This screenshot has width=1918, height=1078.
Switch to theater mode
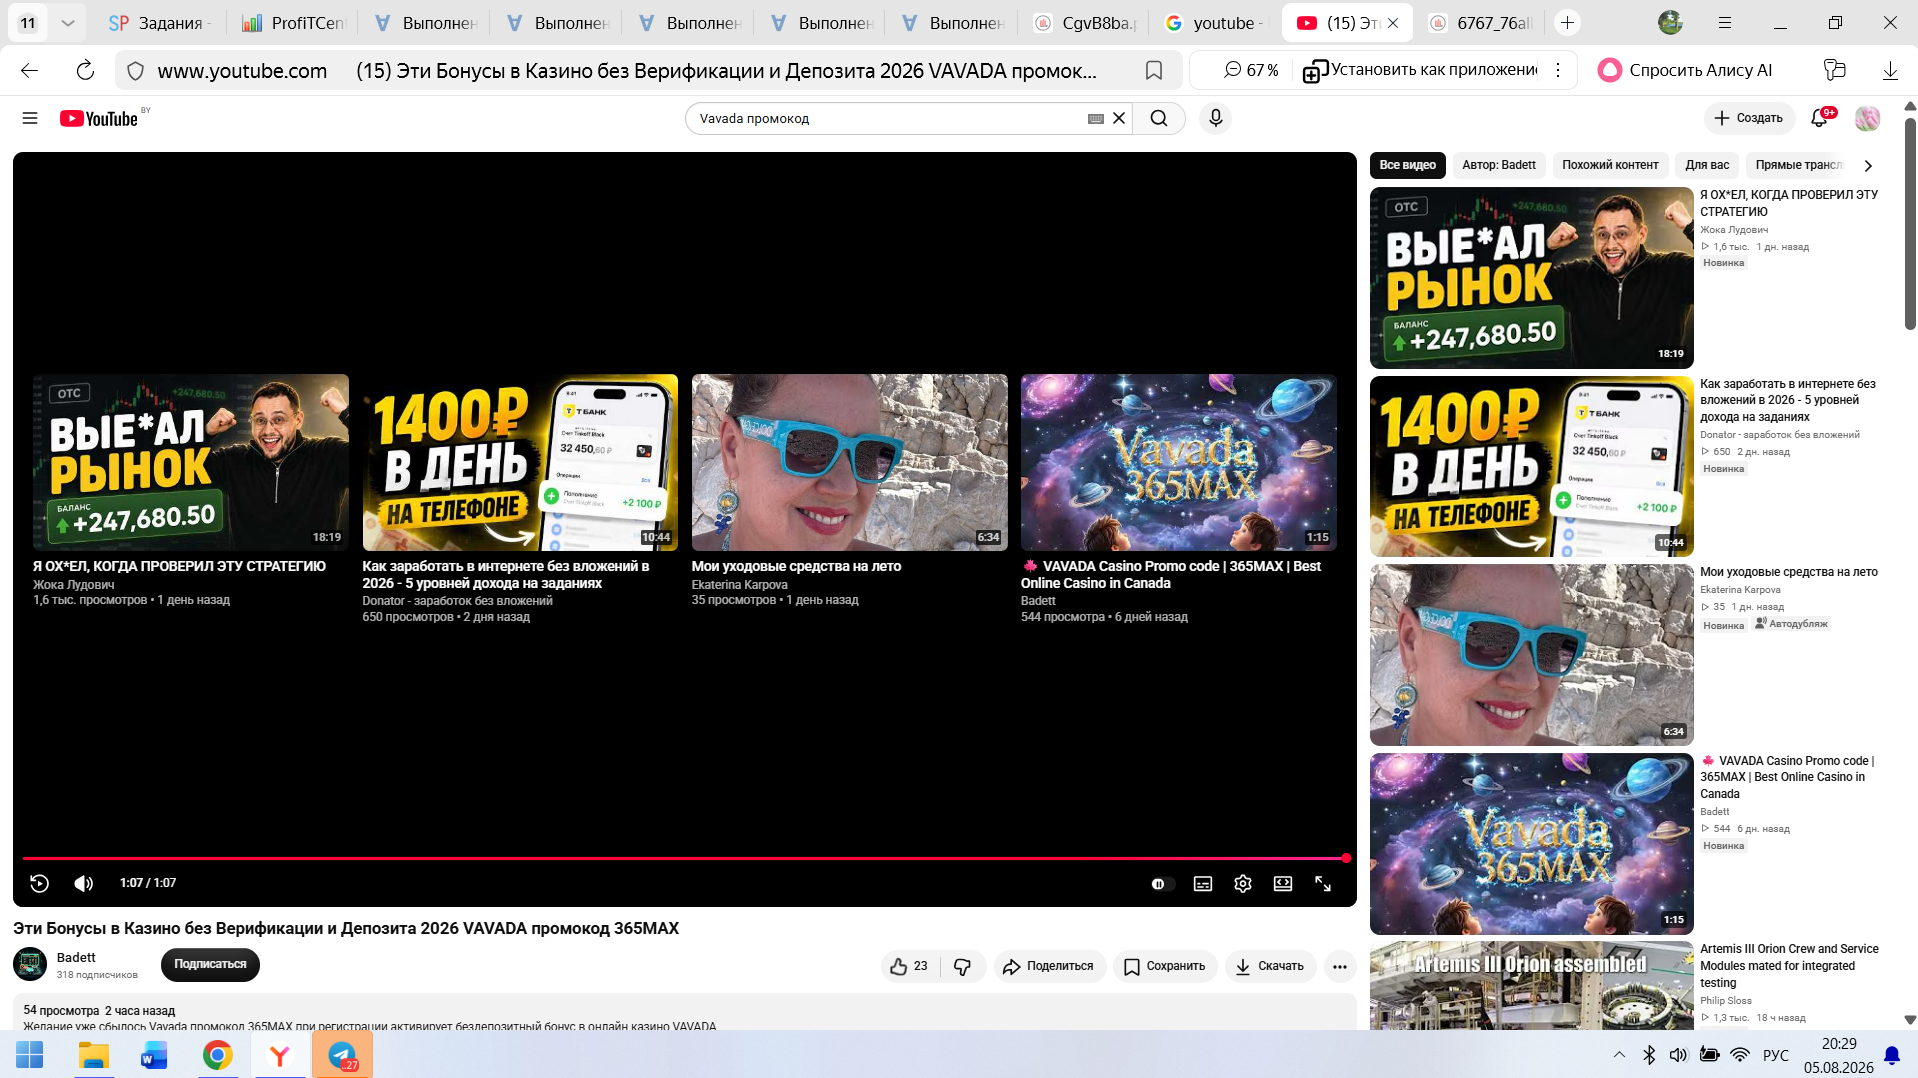click(x=1283, y=884)
